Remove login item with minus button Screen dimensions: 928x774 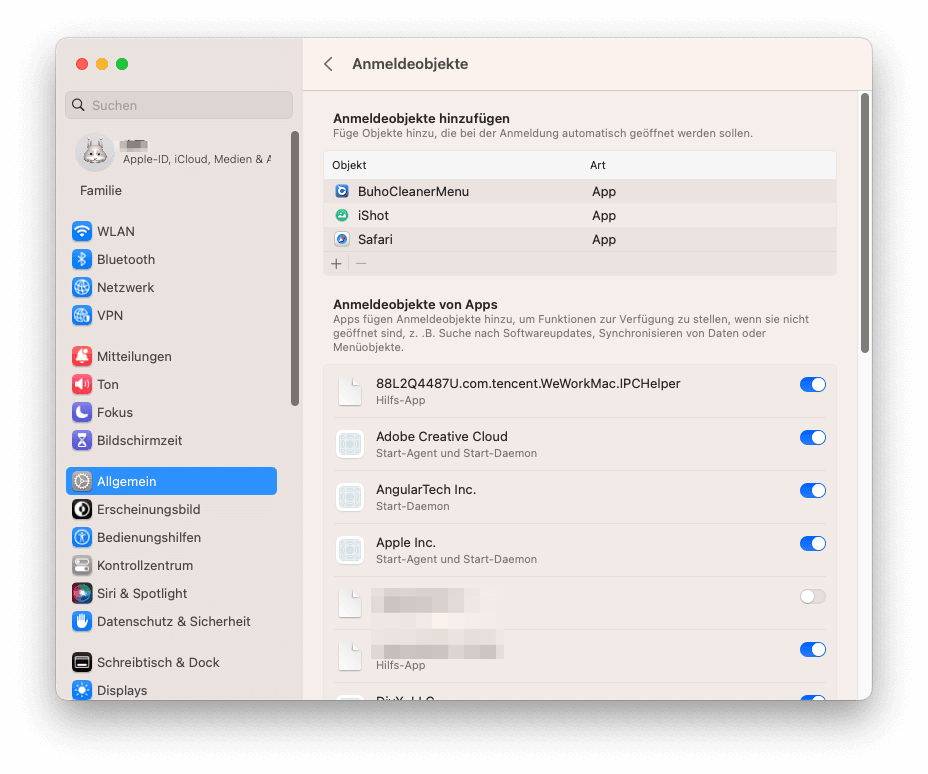pos(362,264)
